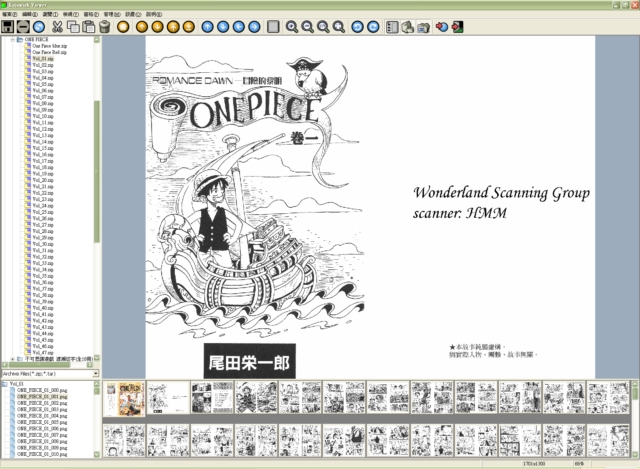The width and height of the screenshot is (640, 469).
Task: Click the black minus square toolbar icon
Action: 23,27
